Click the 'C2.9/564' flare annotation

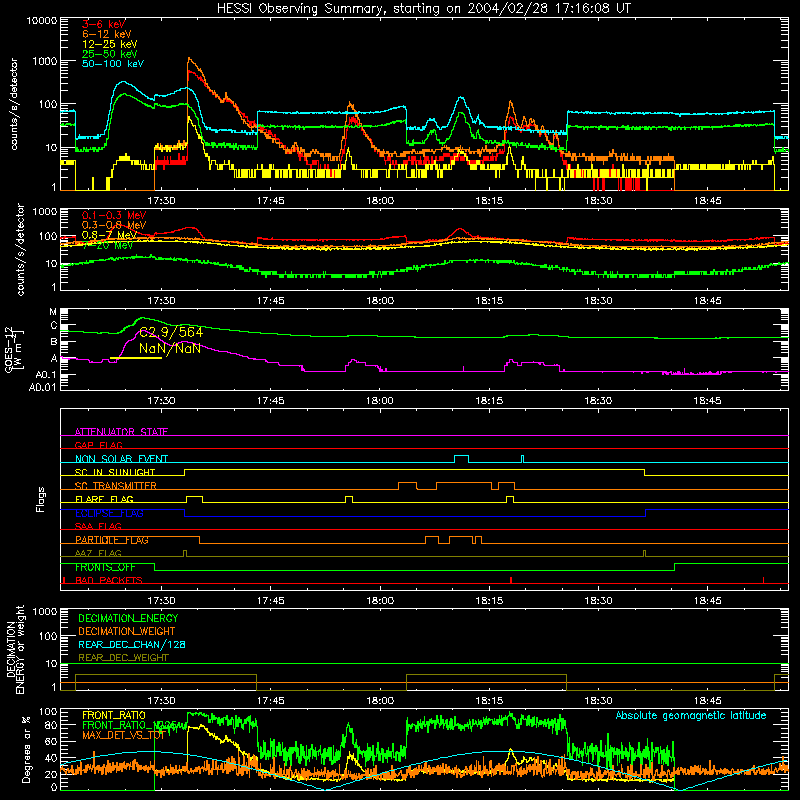170,333
